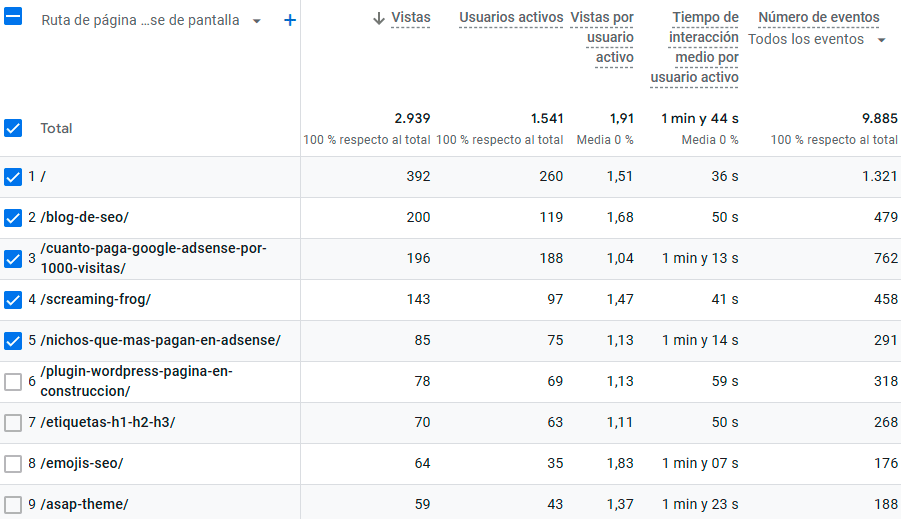The height and width of the screenshot is (519, 901).
Task: Toggle the select-all checkbox in header
Action: pos(13,17)
